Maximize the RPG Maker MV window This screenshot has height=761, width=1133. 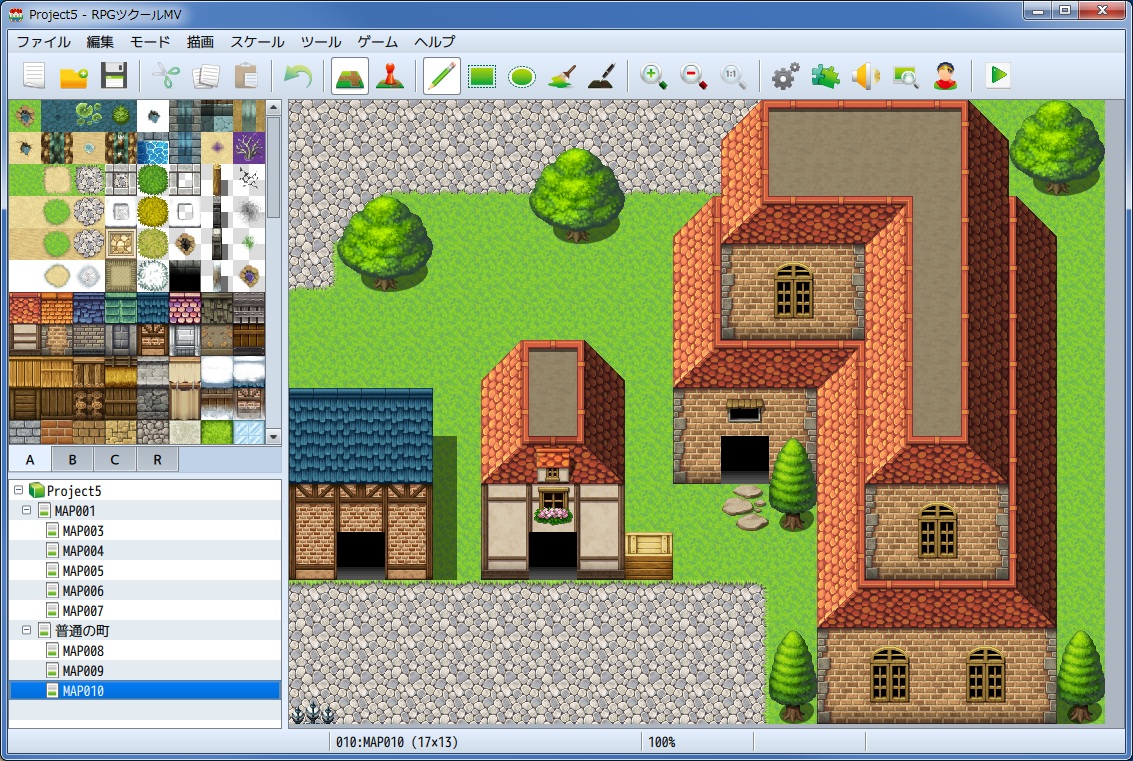pyautogui.click(x=1065, y=11)
